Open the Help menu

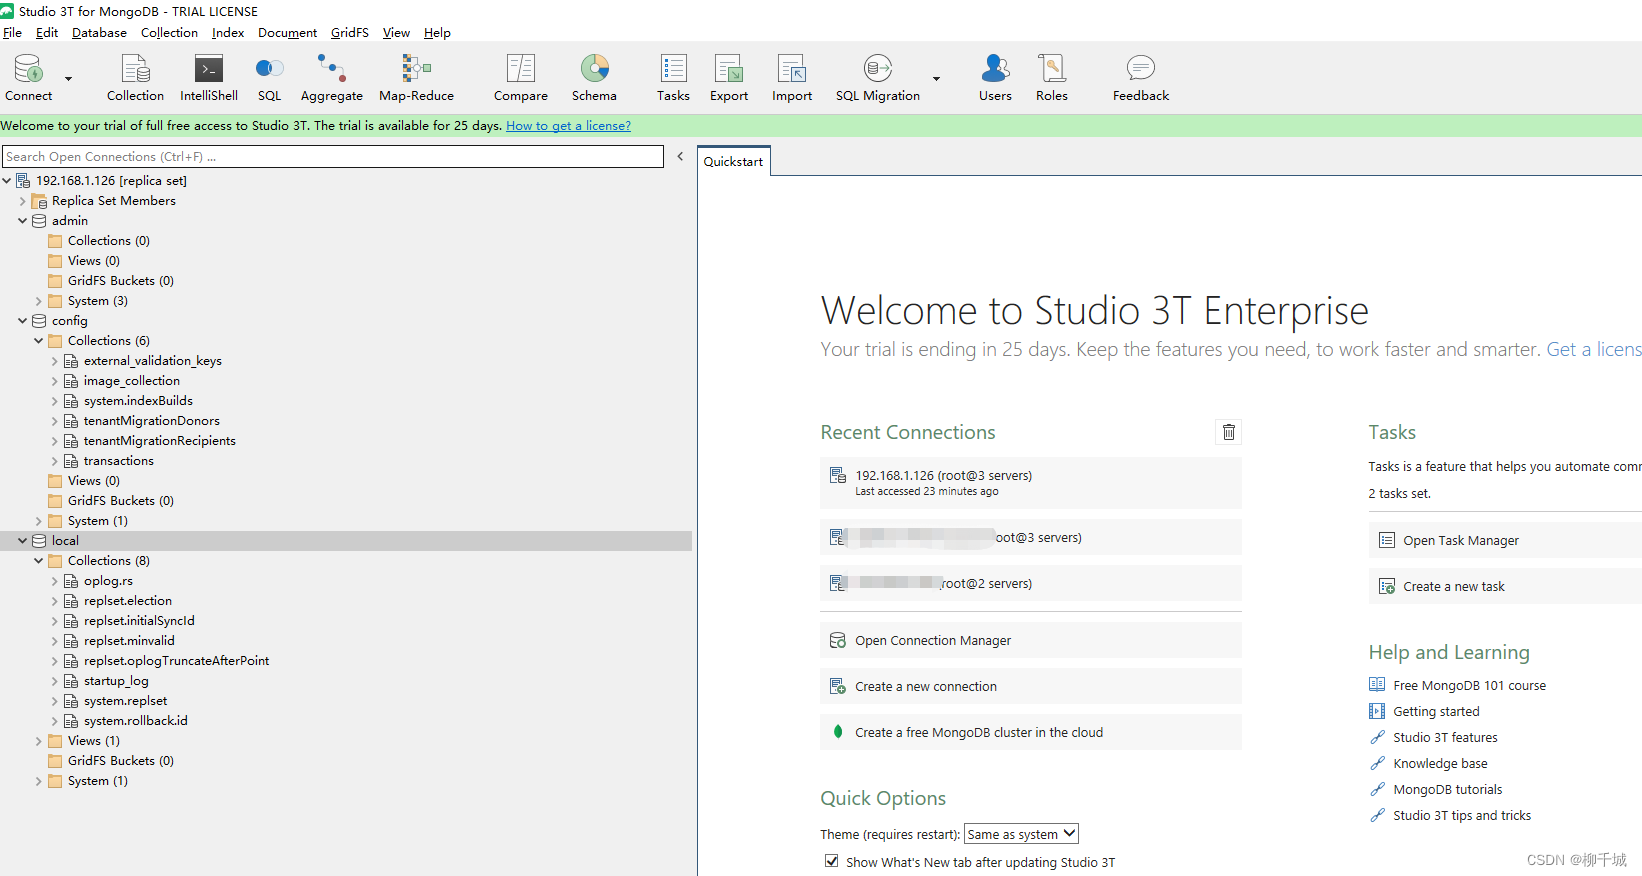[x=437, y=33]
